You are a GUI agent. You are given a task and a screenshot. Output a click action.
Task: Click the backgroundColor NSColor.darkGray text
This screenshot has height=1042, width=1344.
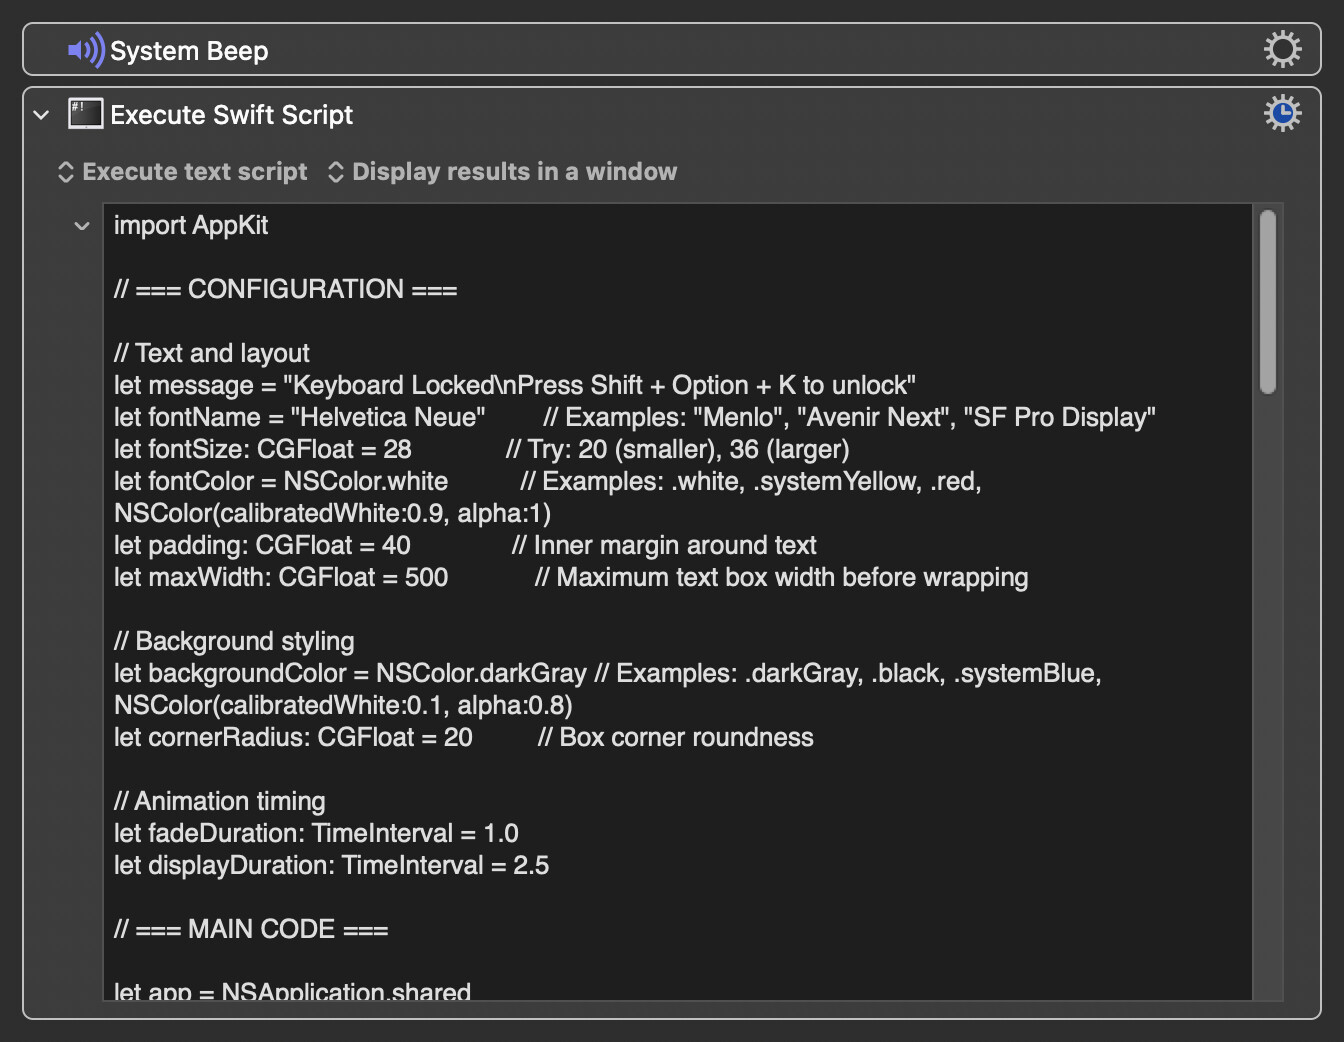point(480,674)
